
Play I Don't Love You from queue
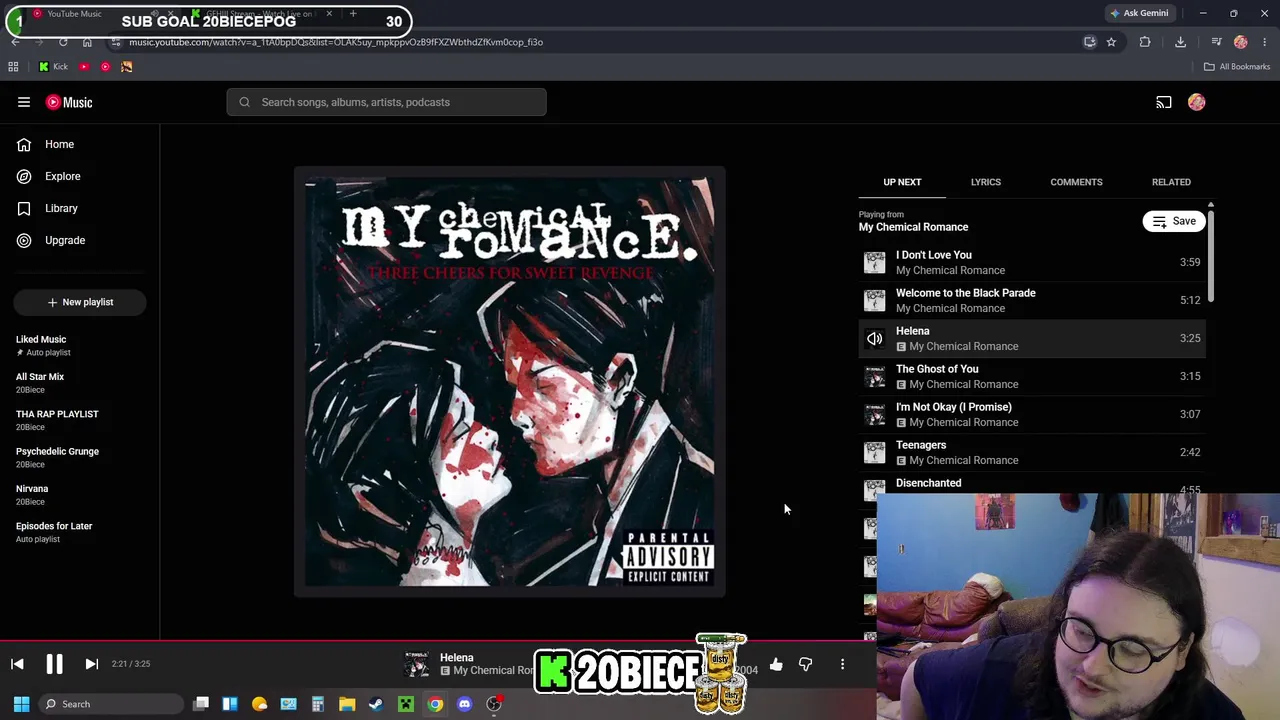coord(1032,262)
